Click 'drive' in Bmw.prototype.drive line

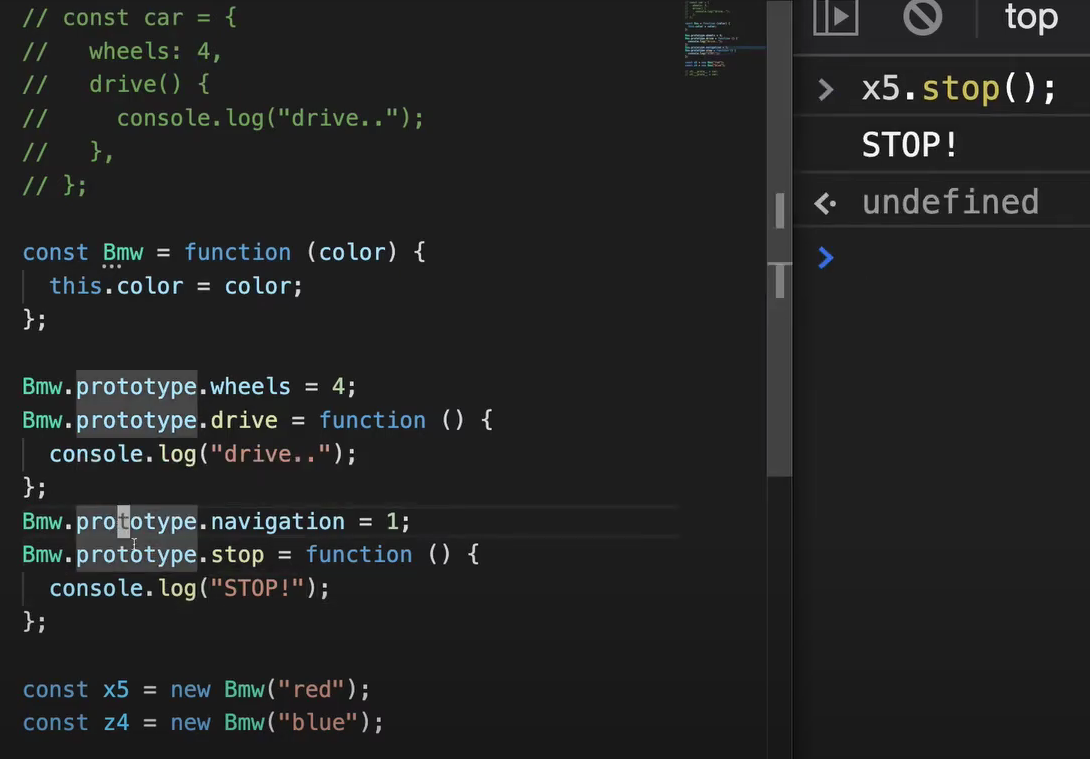[x=243, y=421]
